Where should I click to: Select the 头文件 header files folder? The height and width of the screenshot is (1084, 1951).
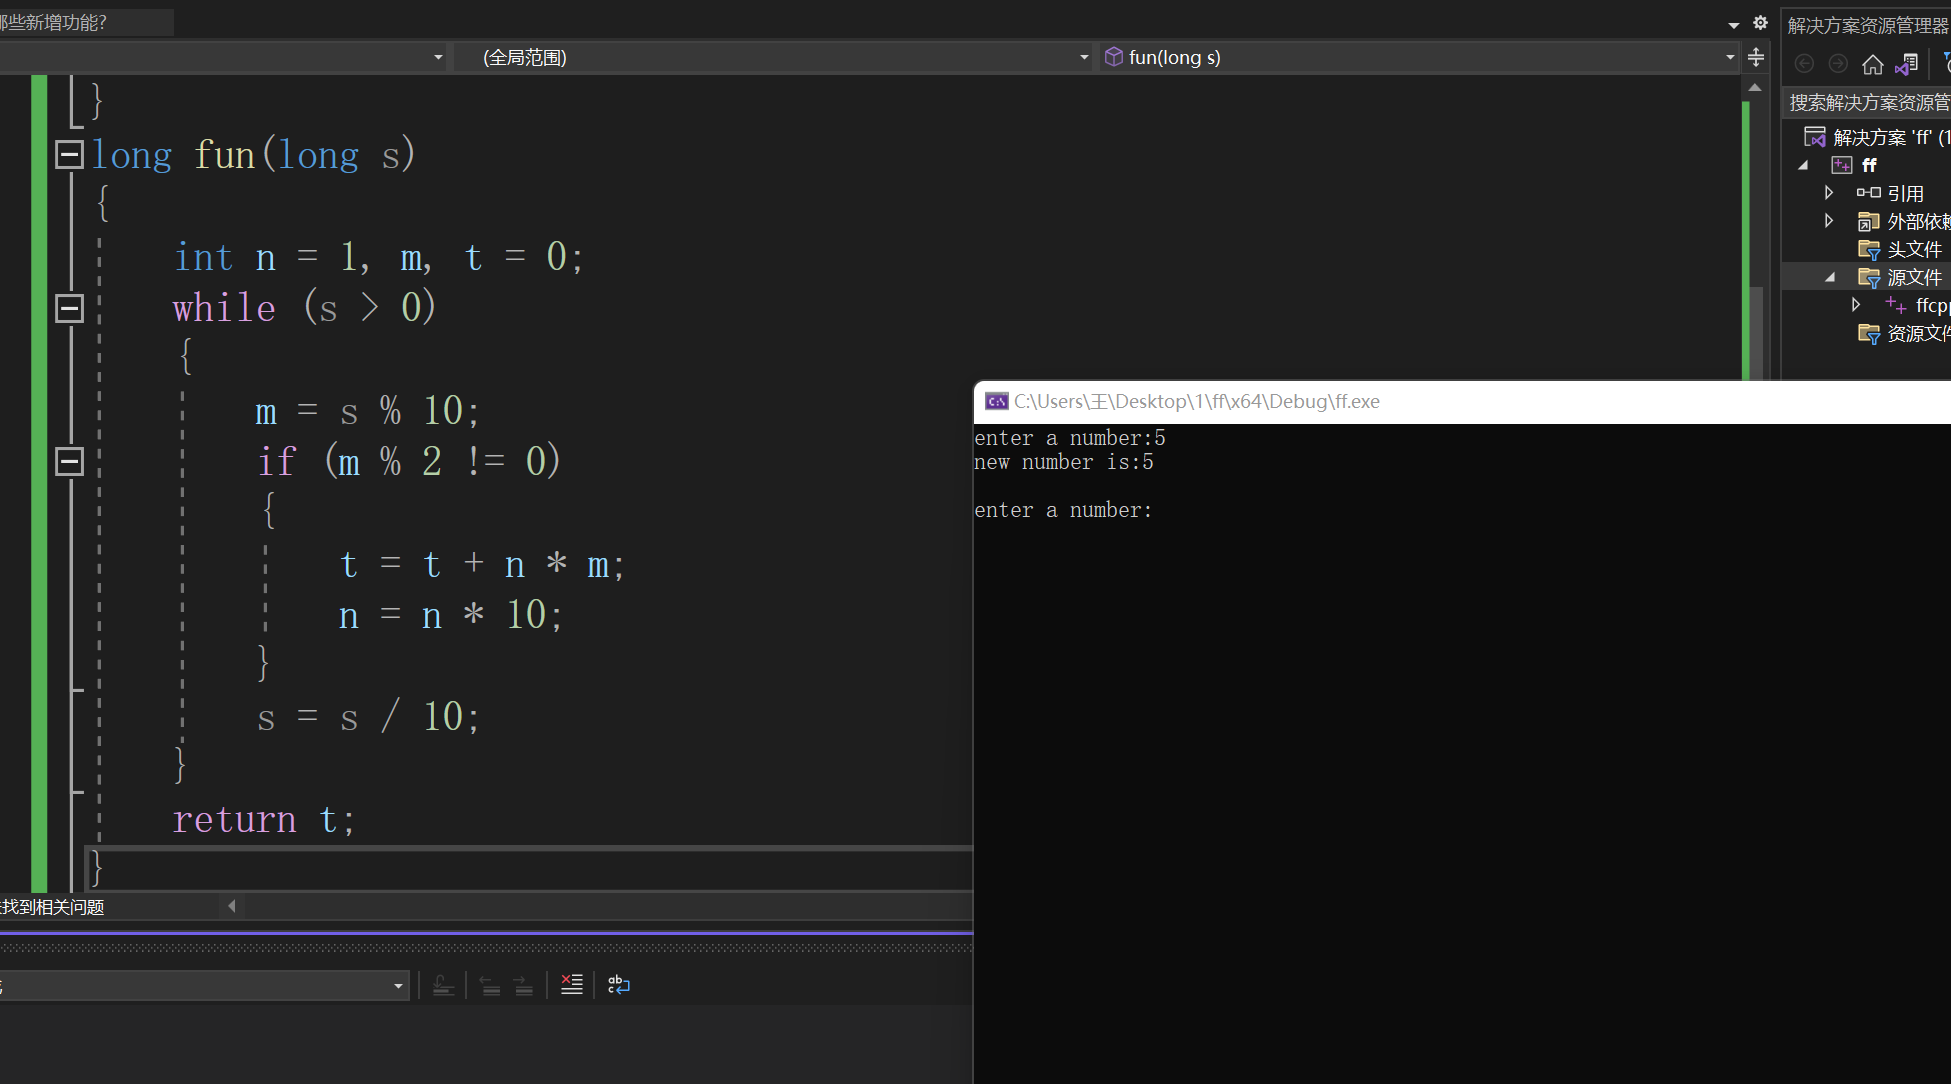(x=1913, y=249)
